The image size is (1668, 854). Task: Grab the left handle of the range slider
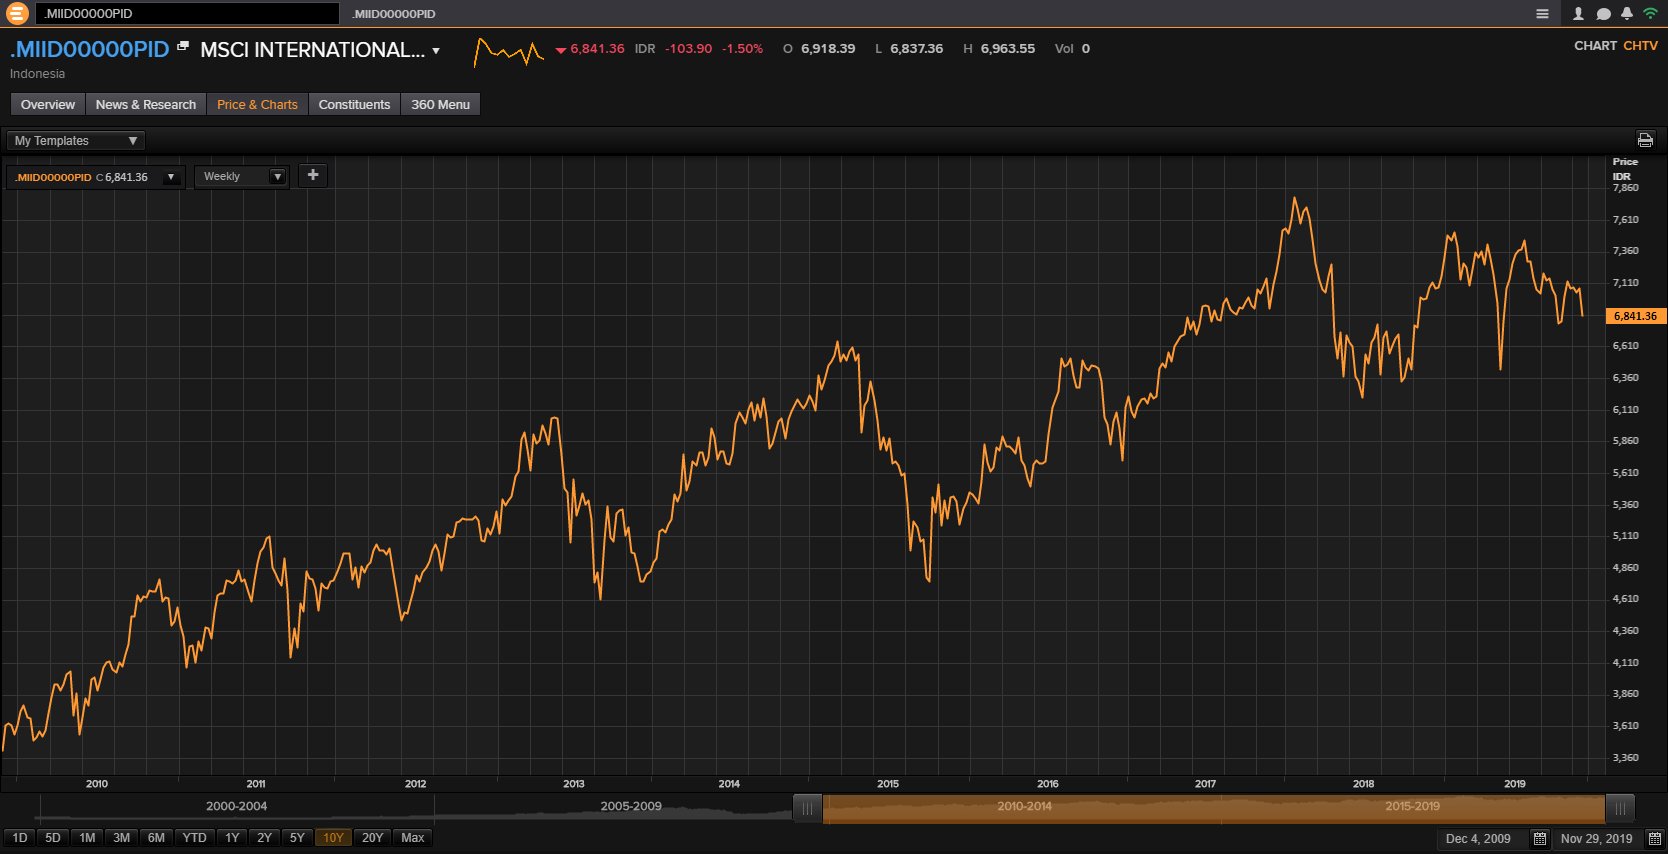(808, 809)
